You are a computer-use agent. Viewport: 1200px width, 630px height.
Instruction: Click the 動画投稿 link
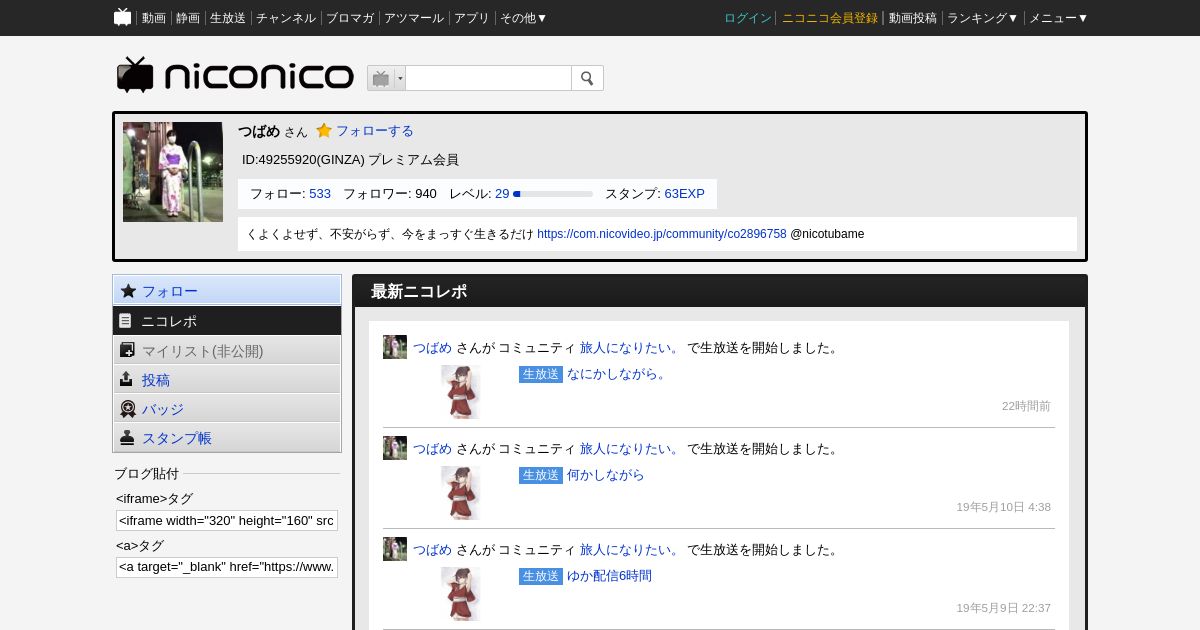tap(913, 18)
